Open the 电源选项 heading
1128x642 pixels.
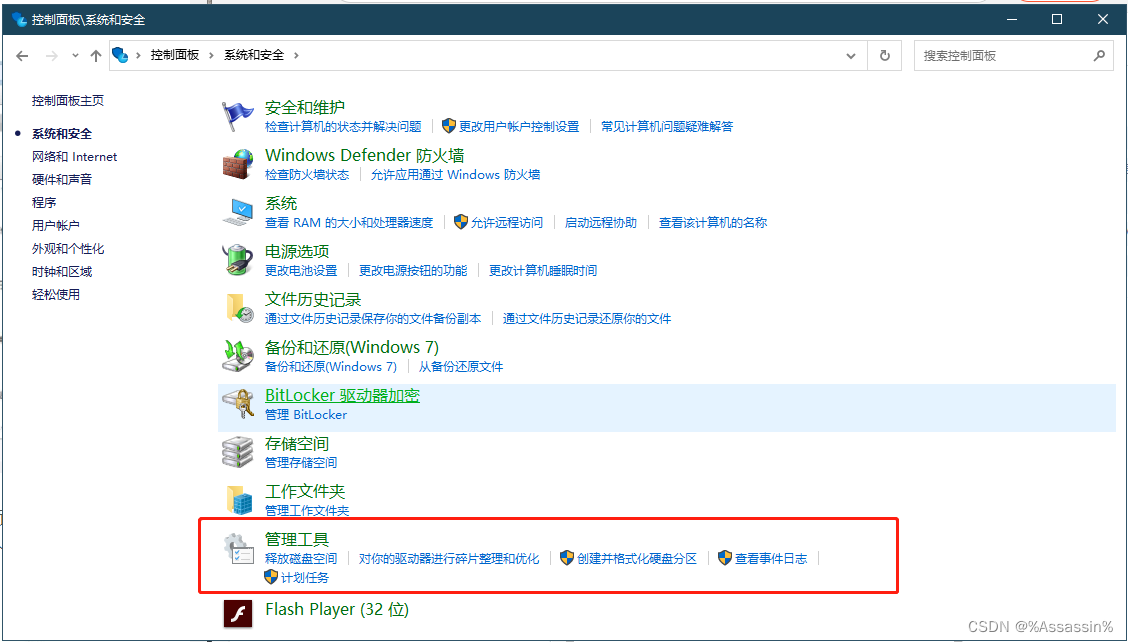click(x=297, y=252)
